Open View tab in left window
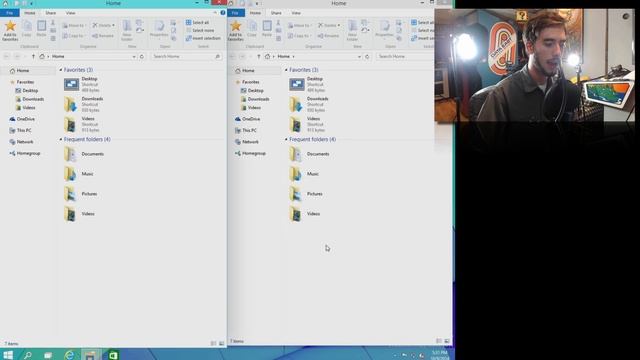This screenshot has height=360, width=640. pyautogui.click(x=71, y=13)
